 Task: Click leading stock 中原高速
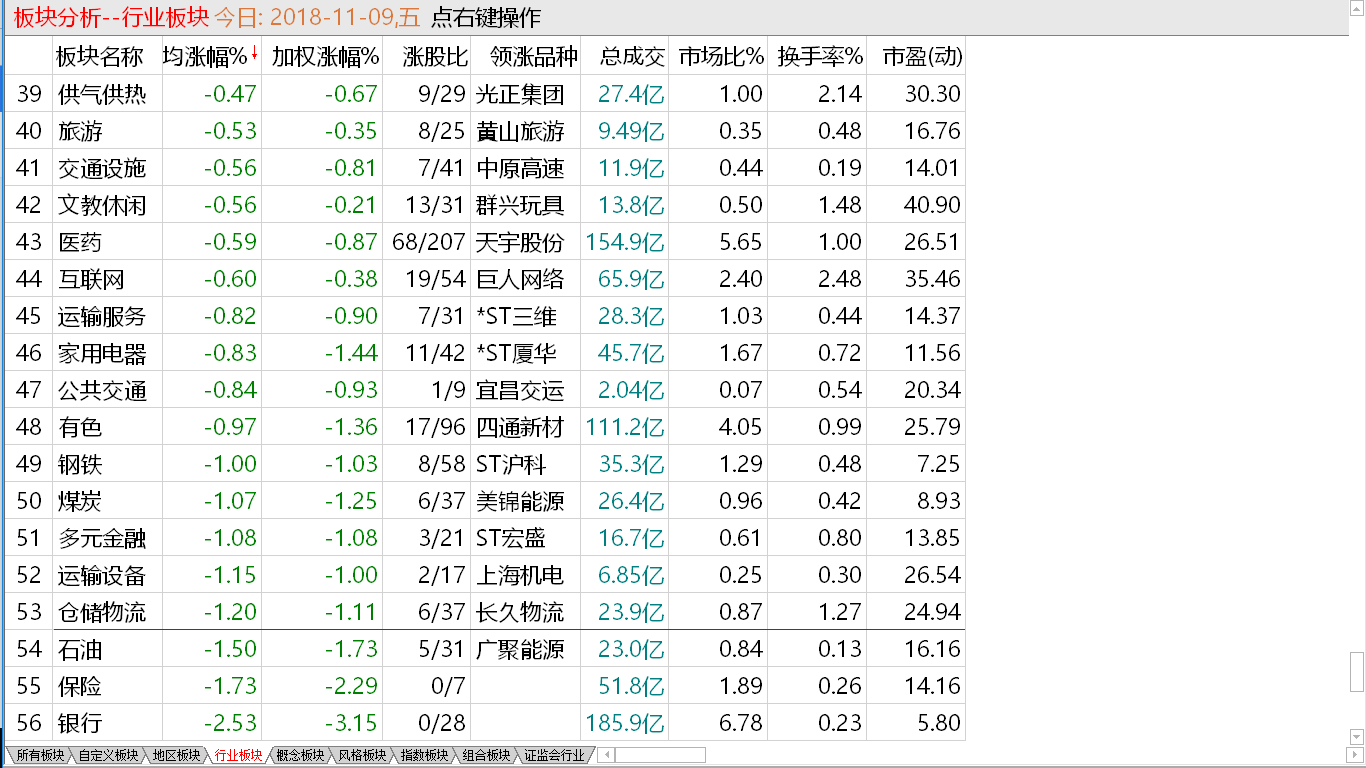pos(520,168)
